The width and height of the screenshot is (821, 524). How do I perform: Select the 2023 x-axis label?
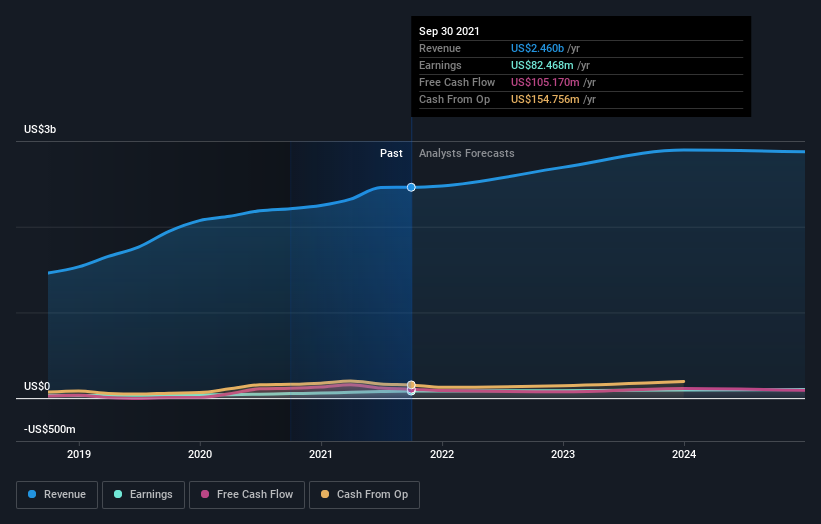[563, 454]
